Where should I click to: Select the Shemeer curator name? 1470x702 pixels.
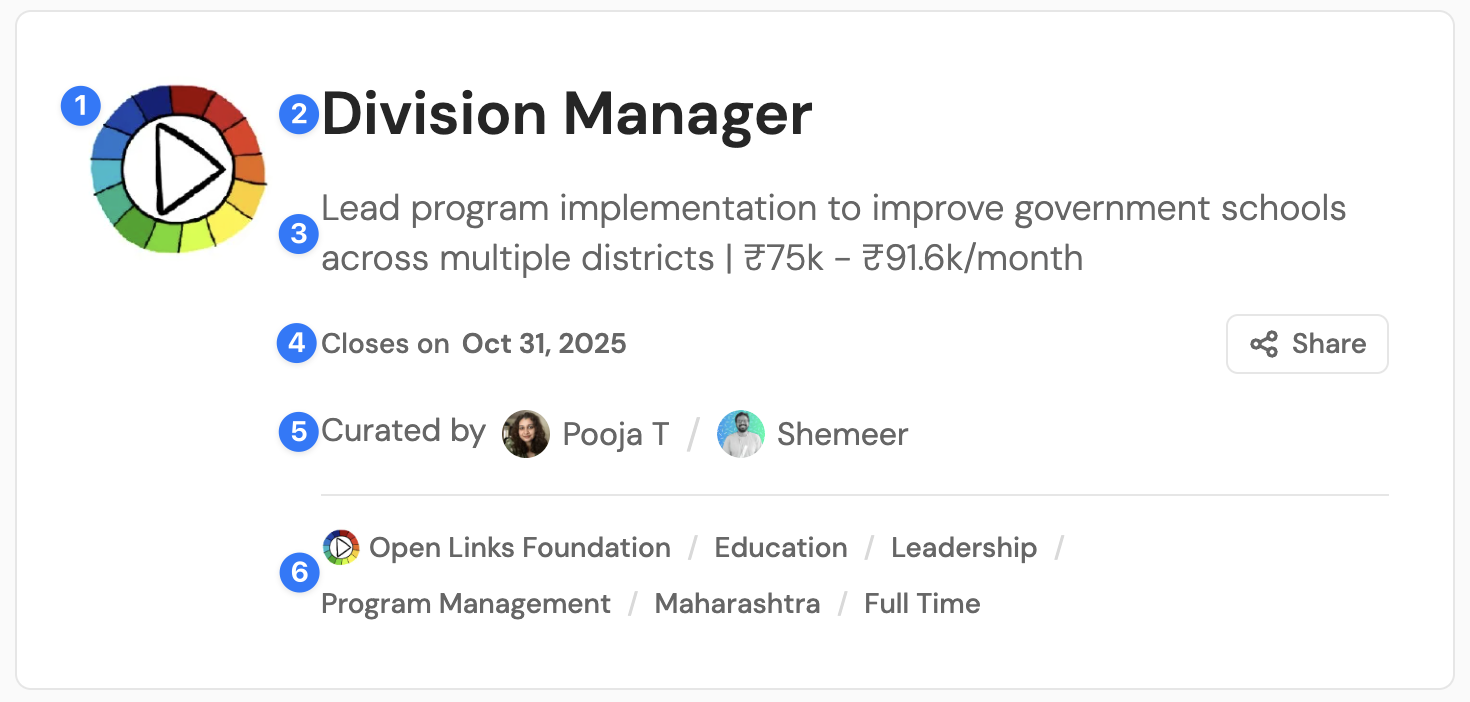pyautogui.click(x=842, y=434)
